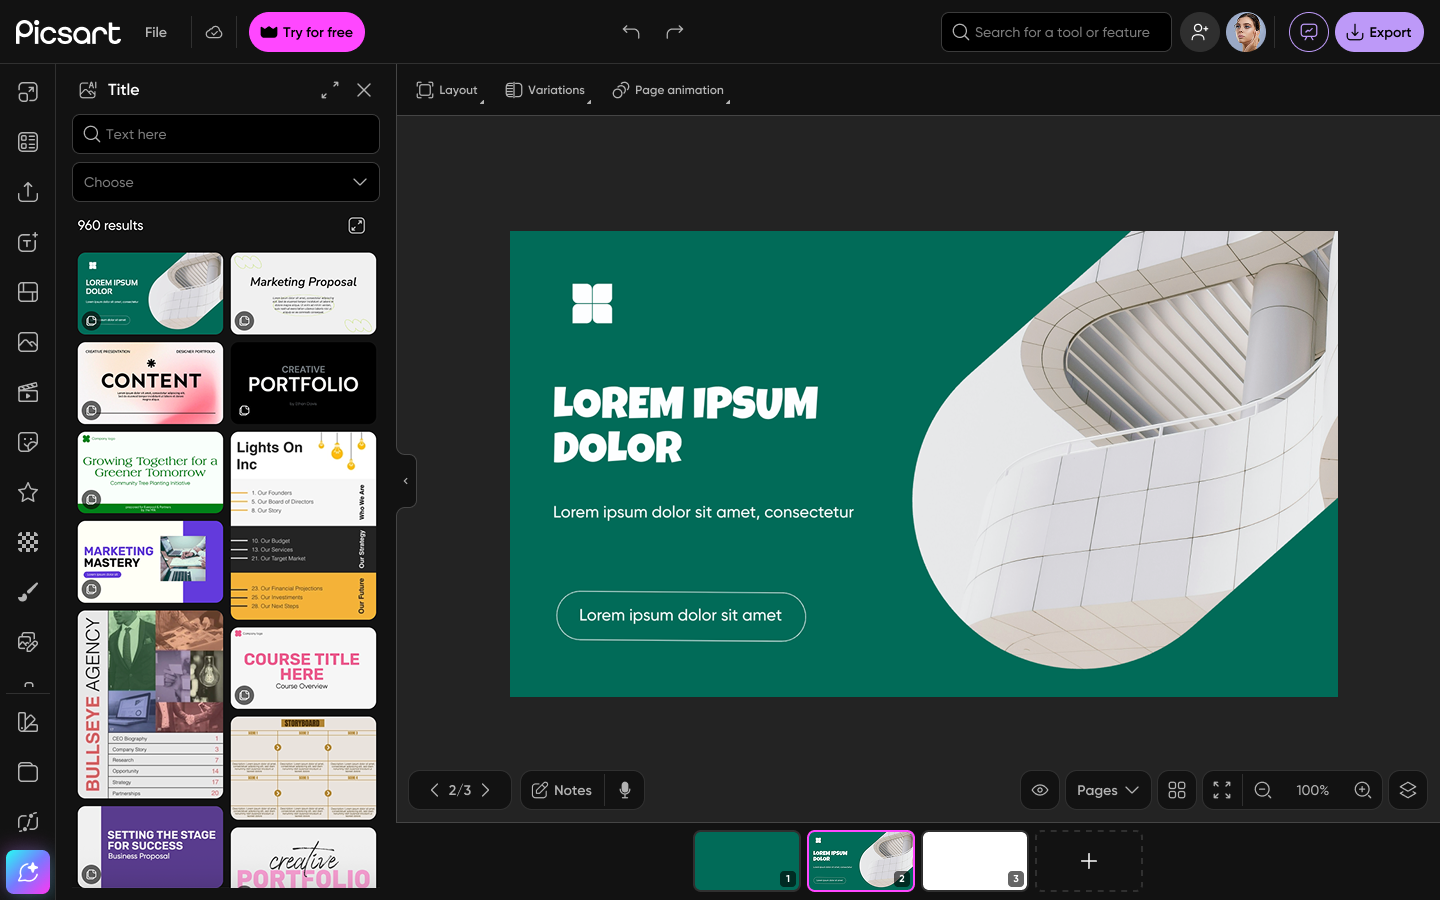This screenshot has height=904, width=1440.
Task: Select the Marketing Proposal template thumbnail
Action: [303, 293]
